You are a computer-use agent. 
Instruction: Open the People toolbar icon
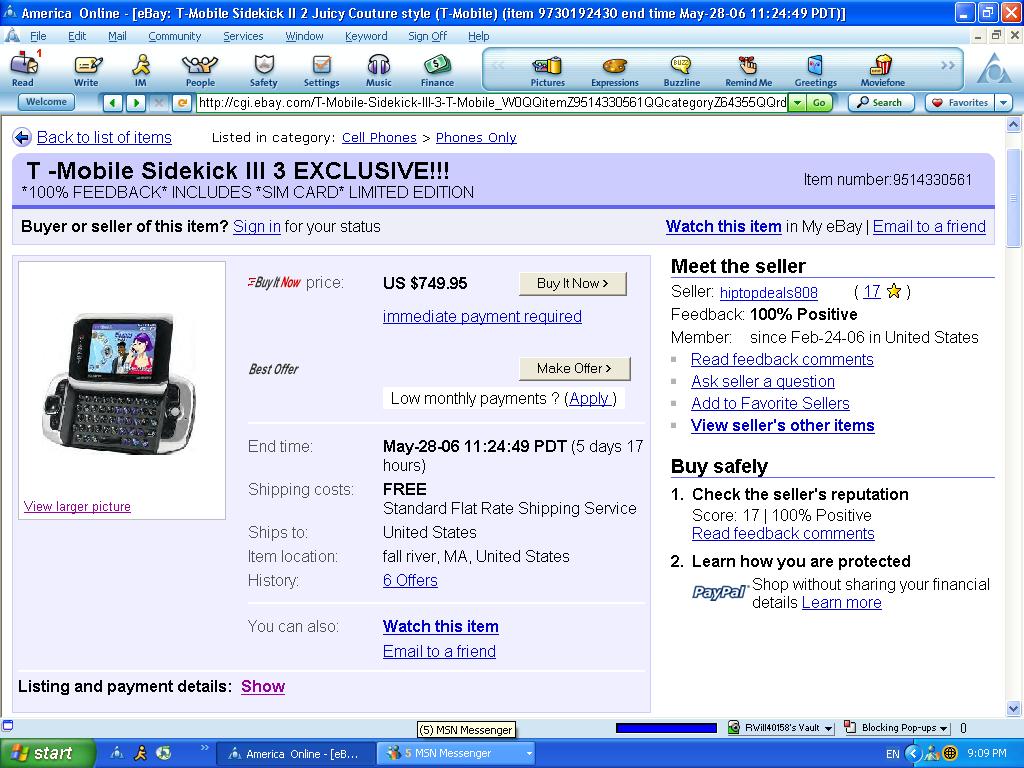(x=200, y=69)
